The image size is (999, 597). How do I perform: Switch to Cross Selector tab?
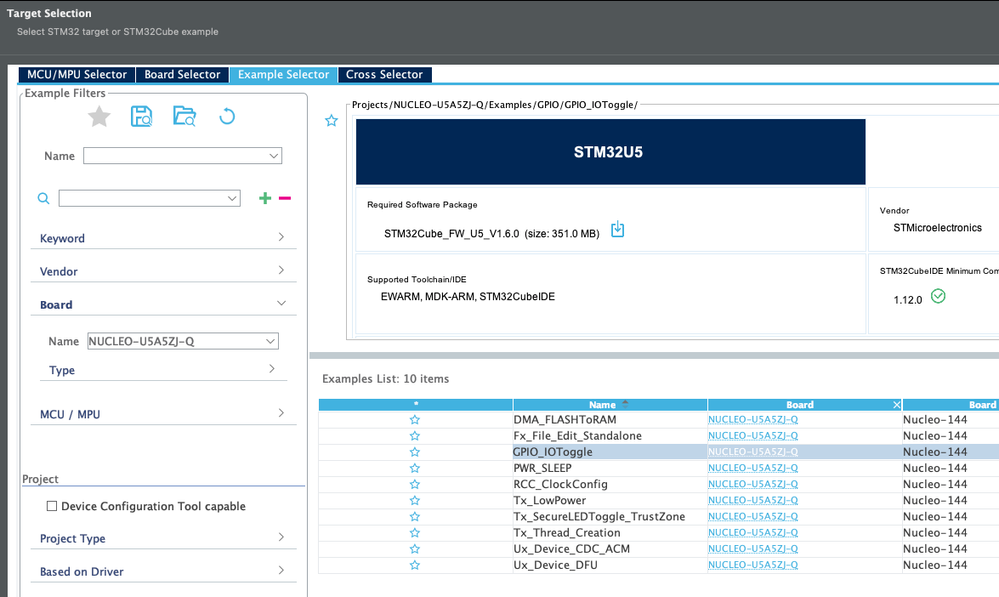pyautogui.click(x=384, y=75)
